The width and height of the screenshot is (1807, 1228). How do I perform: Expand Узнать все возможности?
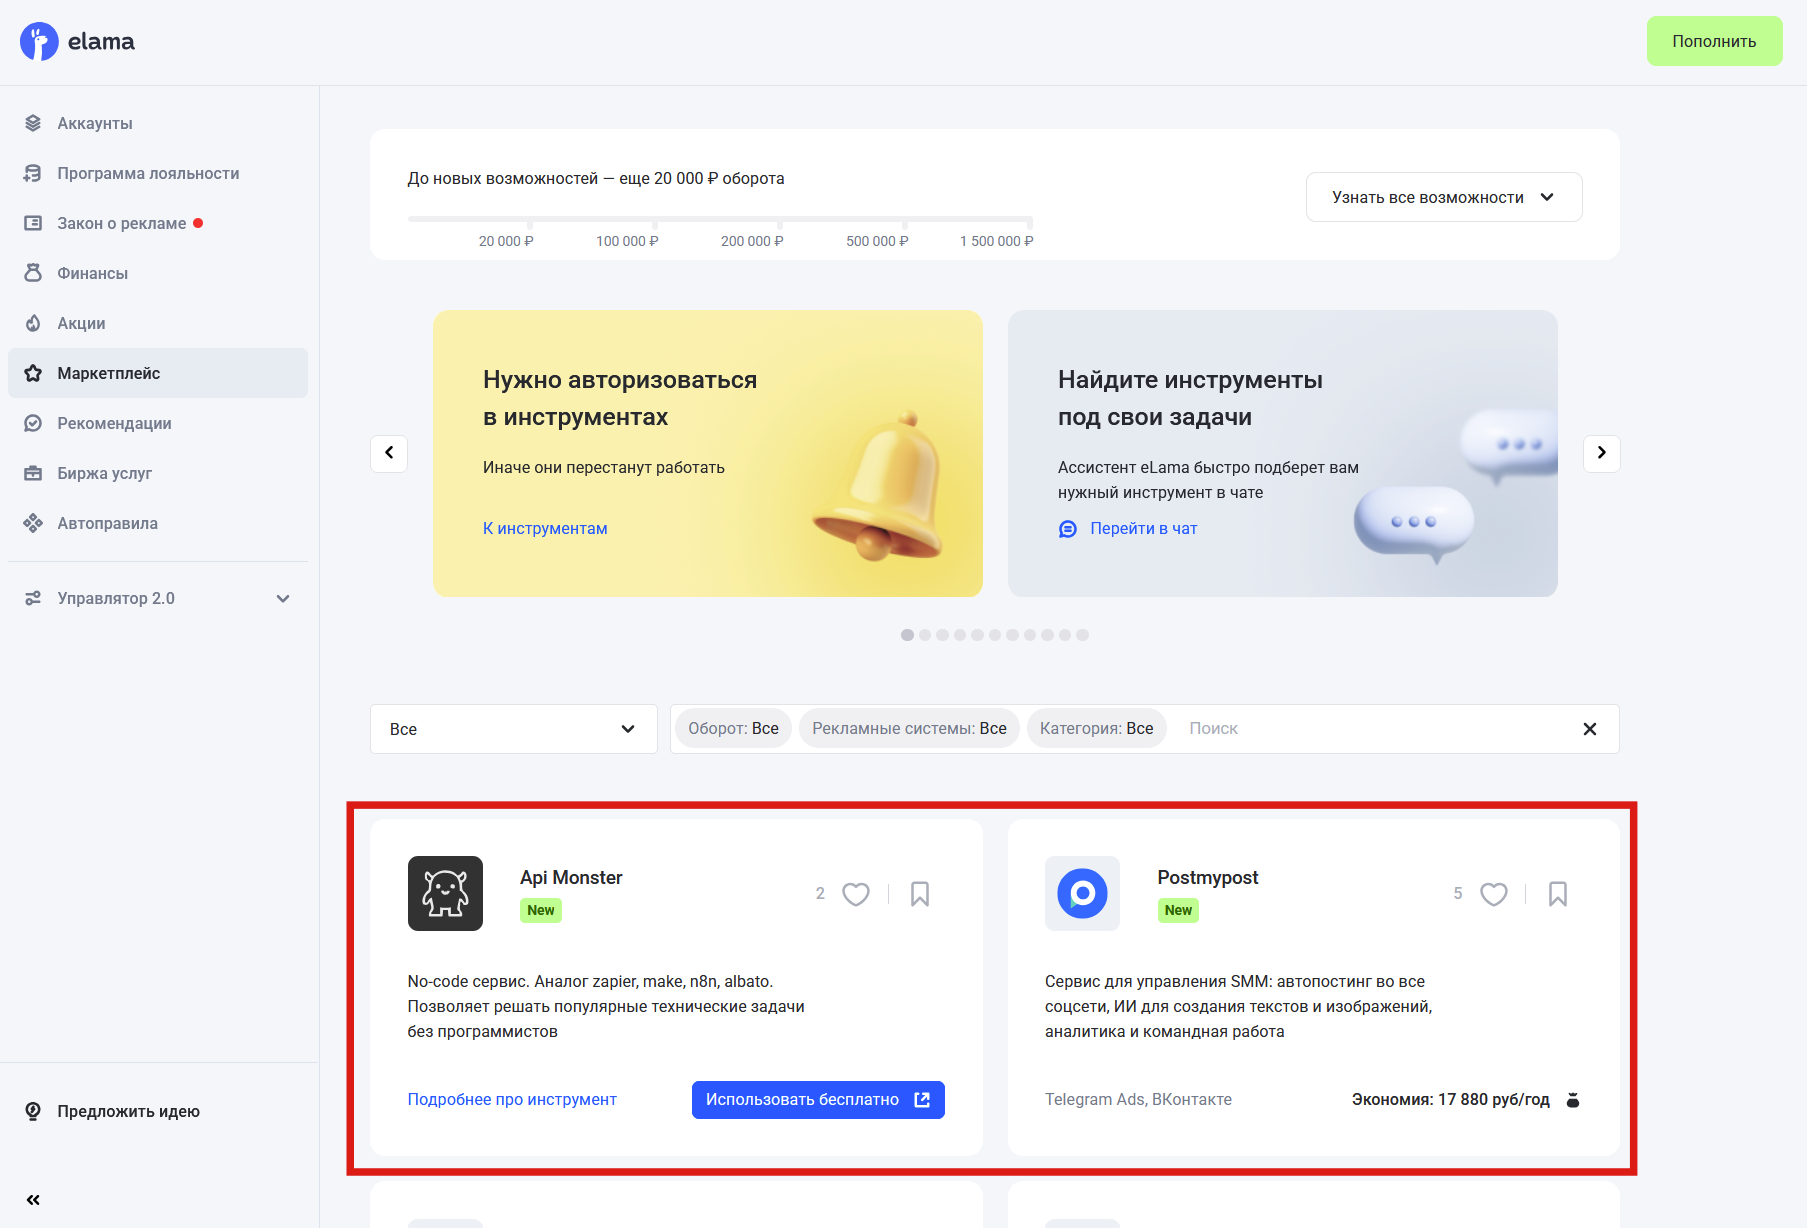[1443, 196]
